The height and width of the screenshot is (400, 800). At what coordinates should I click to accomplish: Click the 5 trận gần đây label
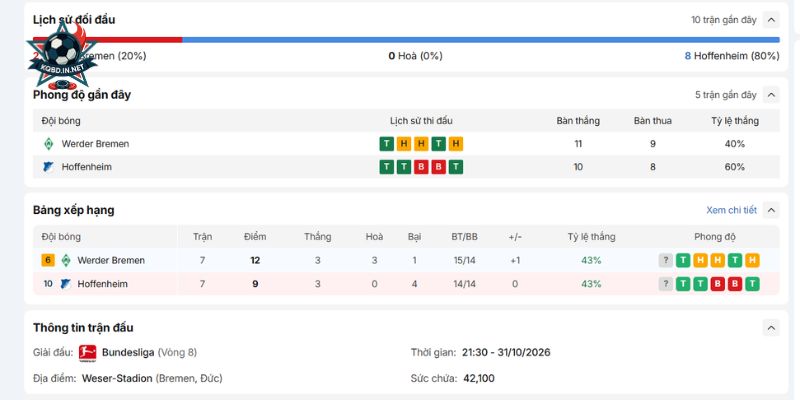pyautogui.click(x=726, y=95)
